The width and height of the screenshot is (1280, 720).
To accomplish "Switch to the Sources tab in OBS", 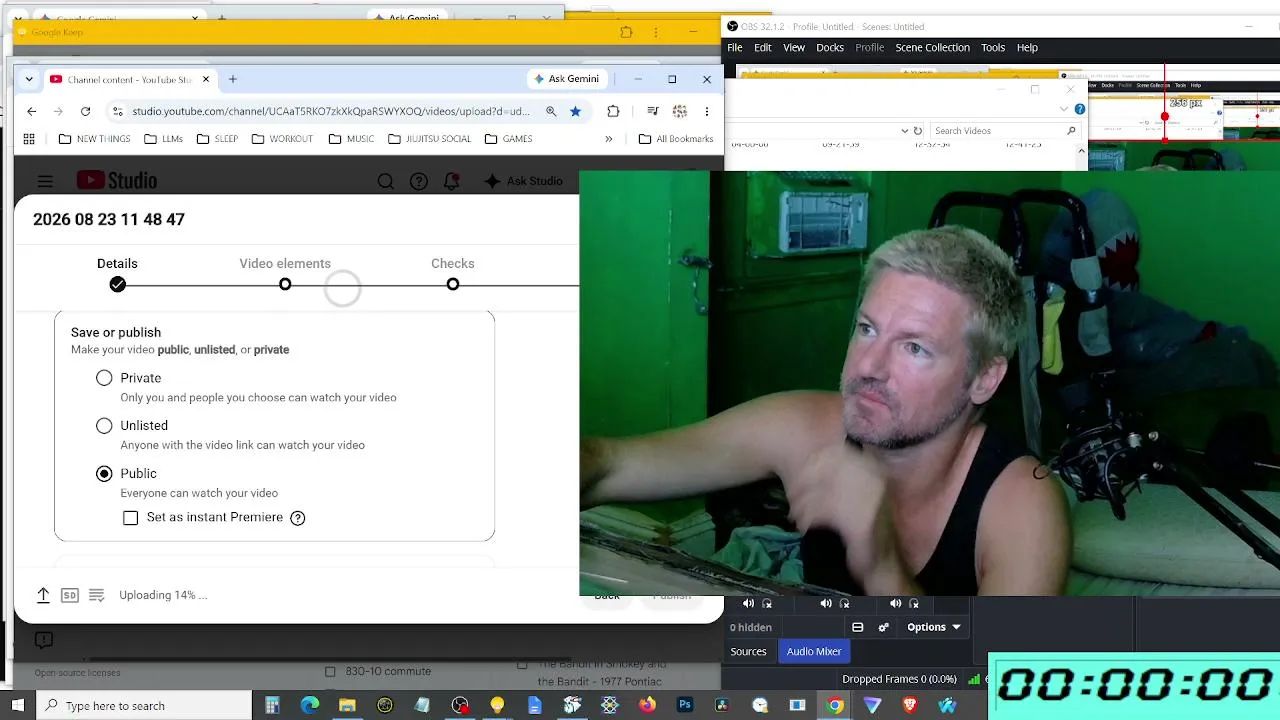I will [748, 652].
